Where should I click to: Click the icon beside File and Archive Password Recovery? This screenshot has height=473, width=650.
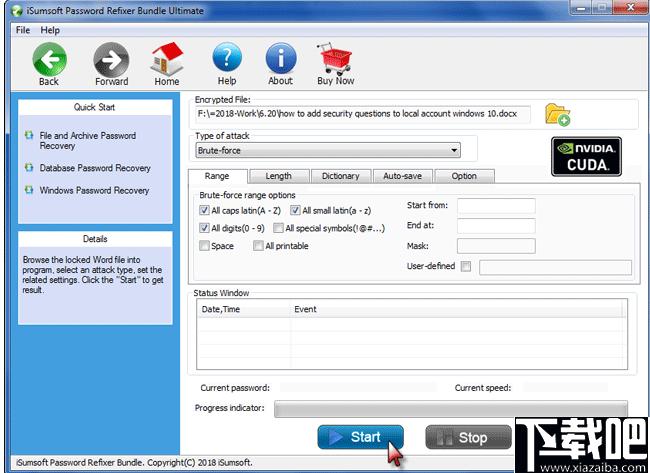29,135
